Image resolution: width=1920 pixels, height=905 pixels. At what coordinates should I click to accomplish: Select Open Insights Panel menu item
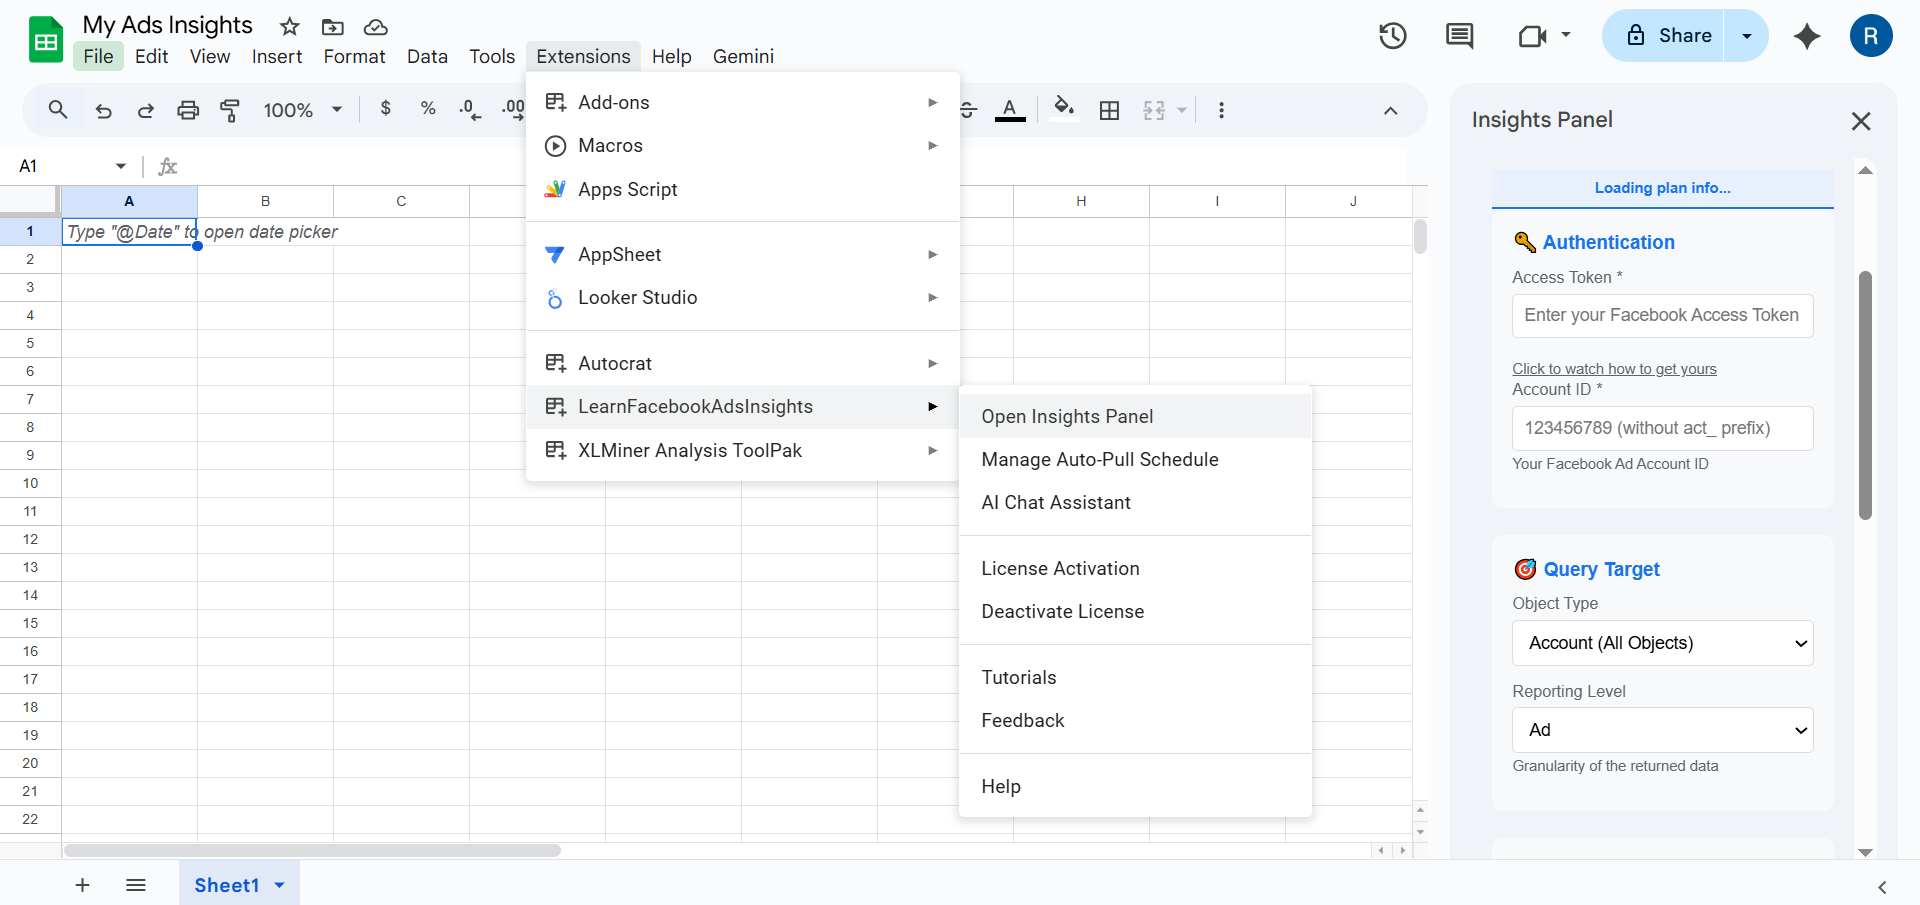(1067, 416)
